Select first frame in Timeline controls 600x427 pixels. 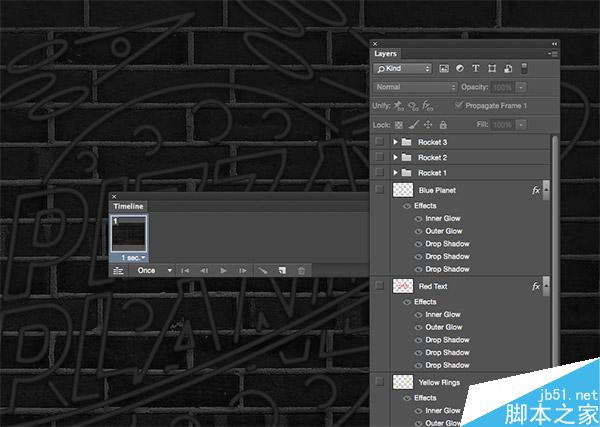185,271
